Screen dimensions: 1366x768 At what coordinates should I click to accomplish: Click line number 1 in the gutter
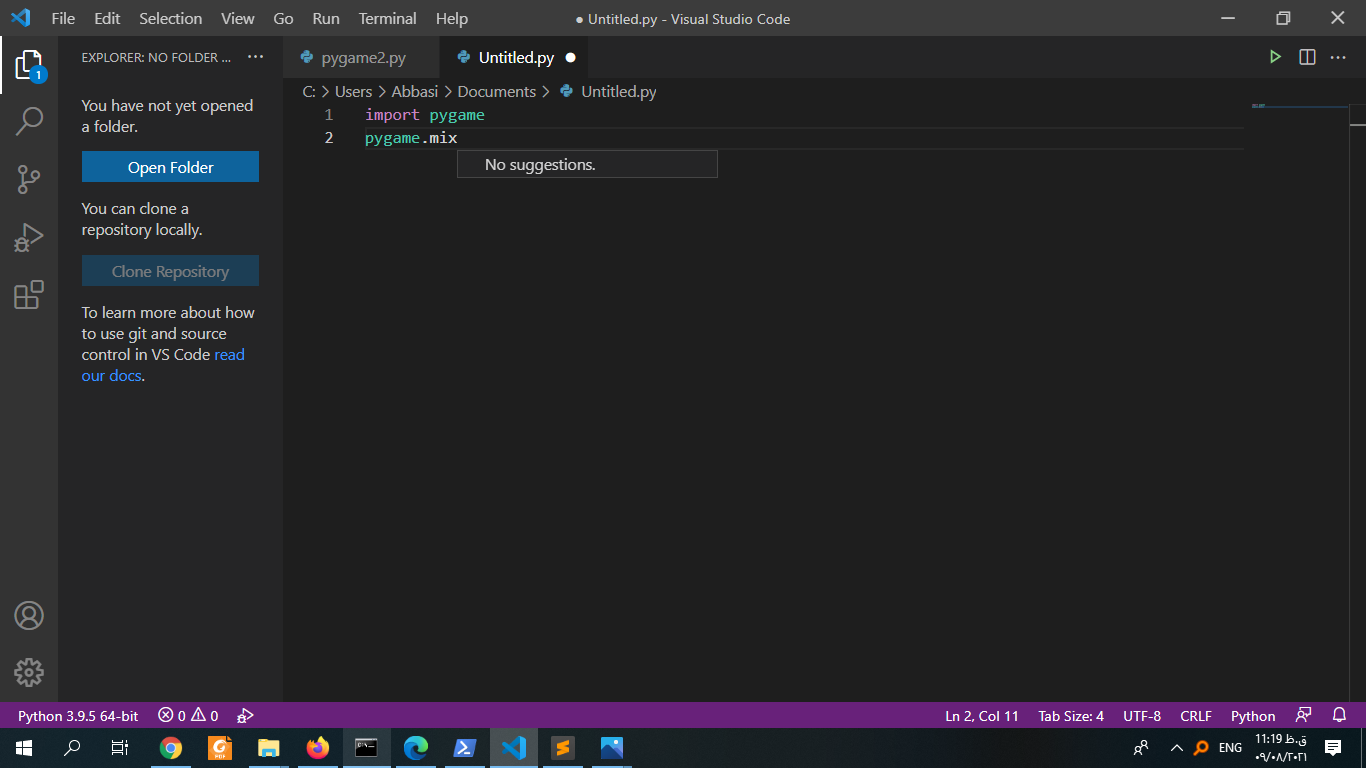tap(328, 115)
